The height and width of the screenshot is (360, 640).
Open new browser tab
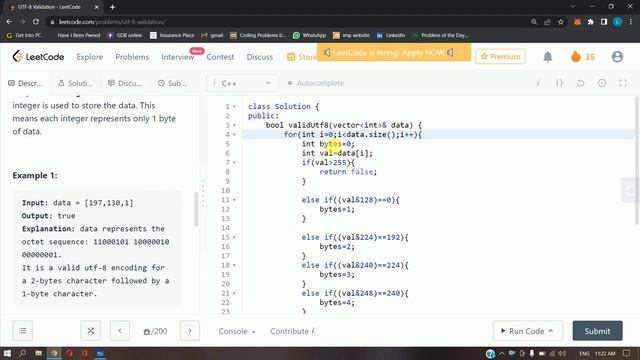112,7
